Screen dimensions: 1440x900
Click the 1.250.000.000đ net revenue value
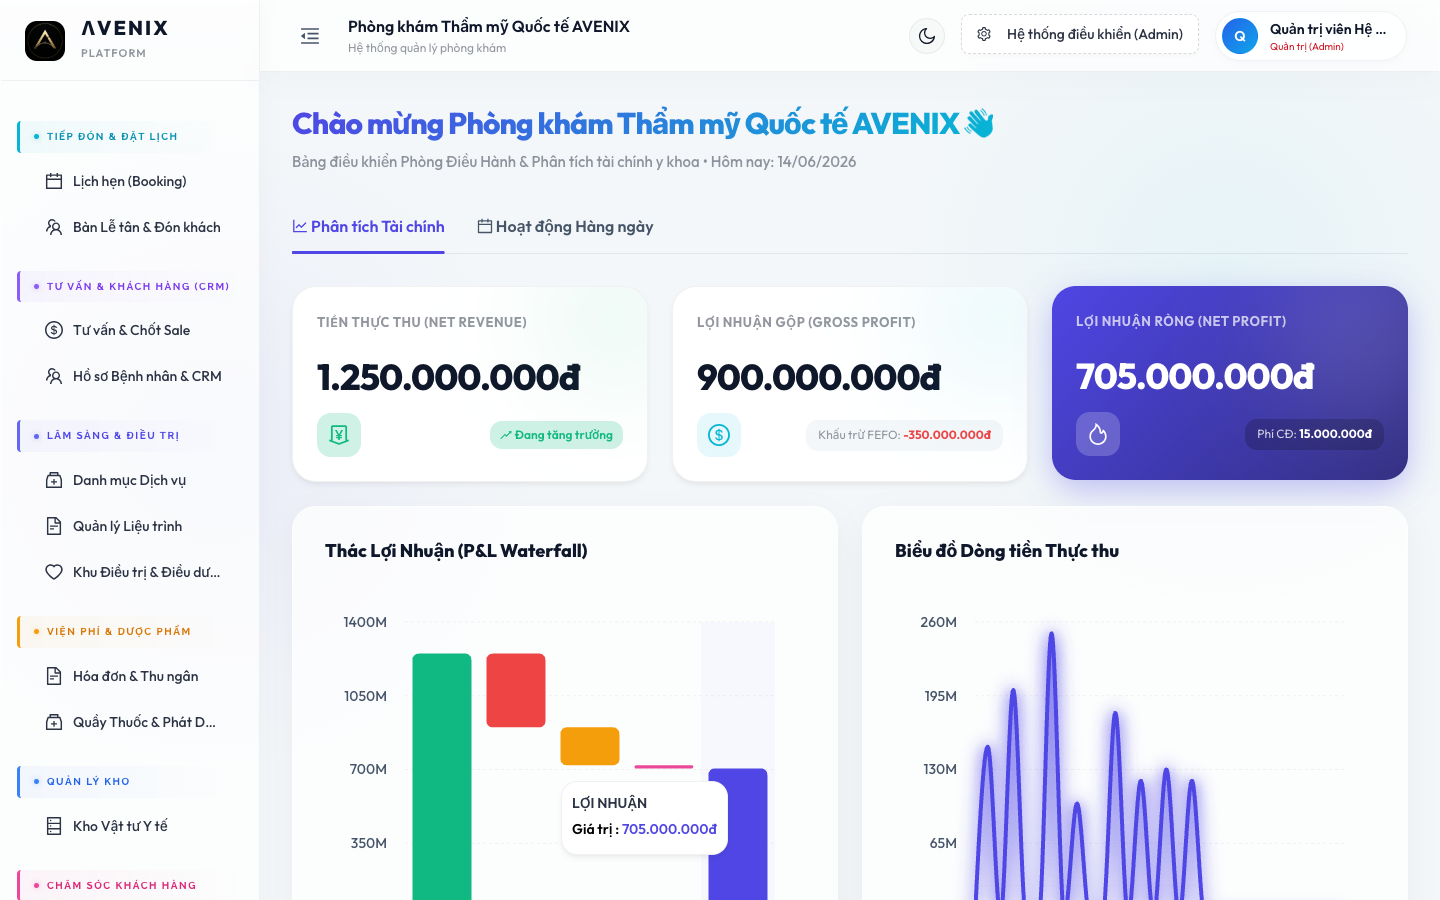(448, 377)
